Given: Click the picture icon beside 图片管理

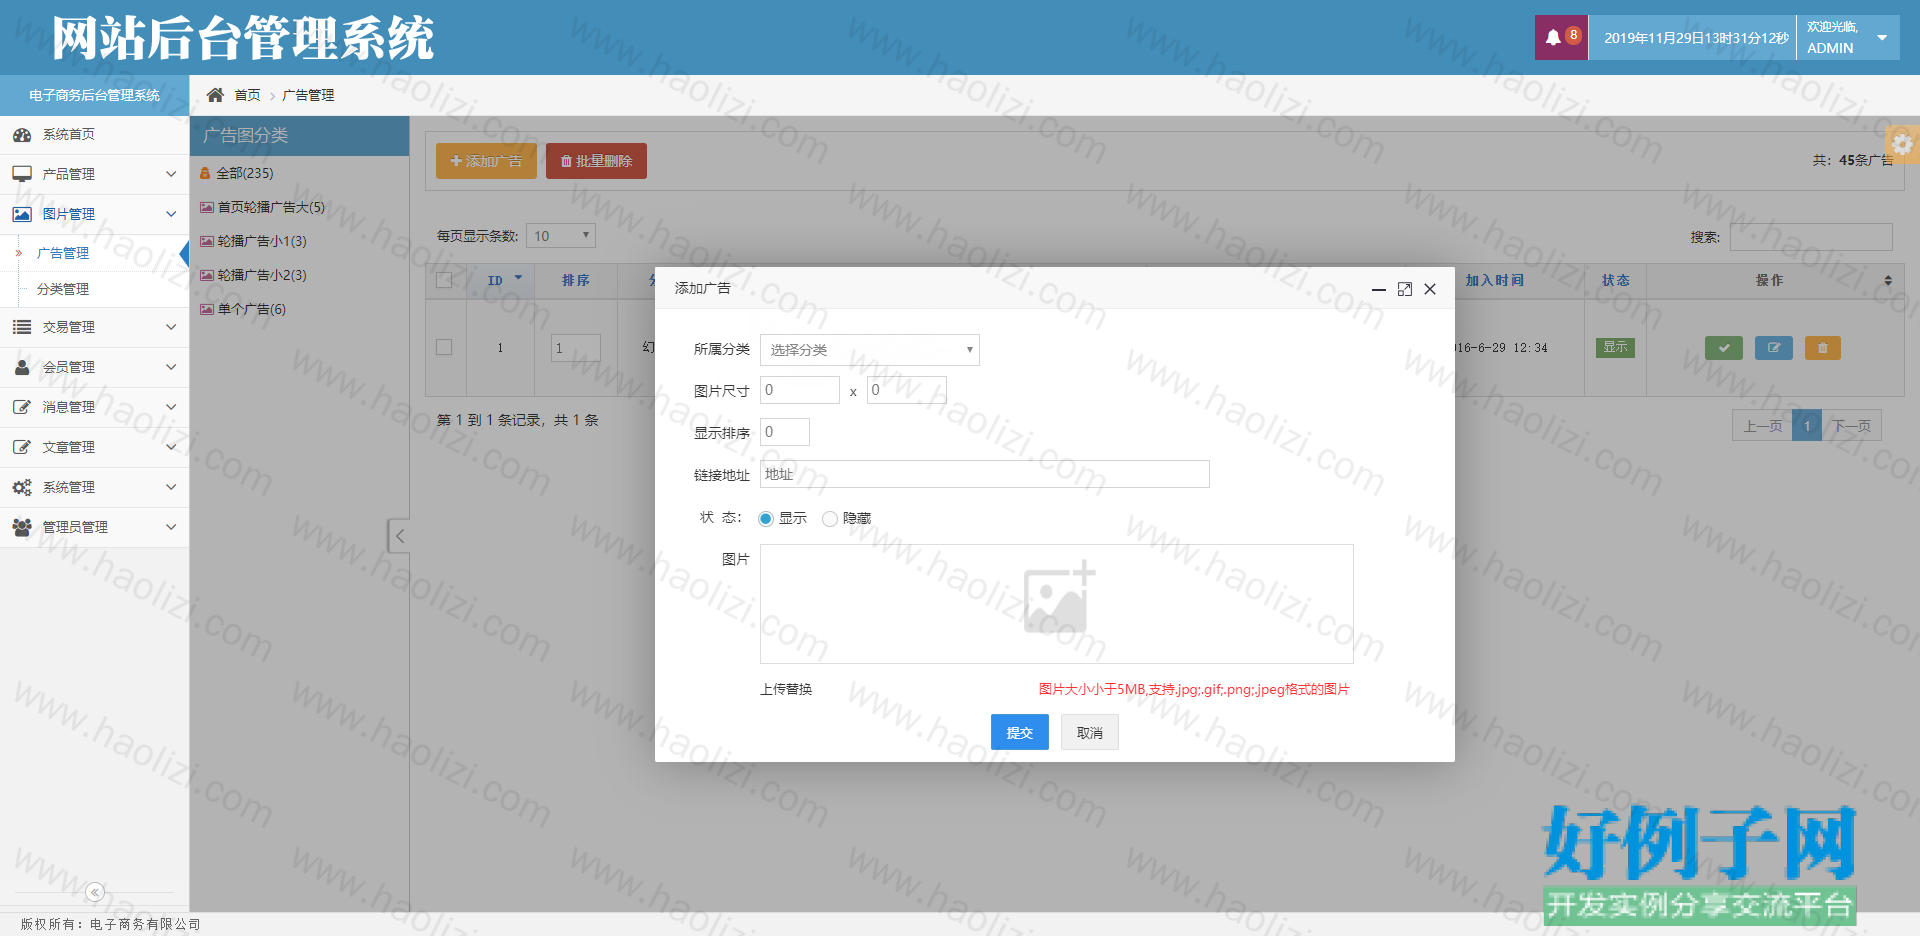Looking at the screenshot, I should pos(22,214).
